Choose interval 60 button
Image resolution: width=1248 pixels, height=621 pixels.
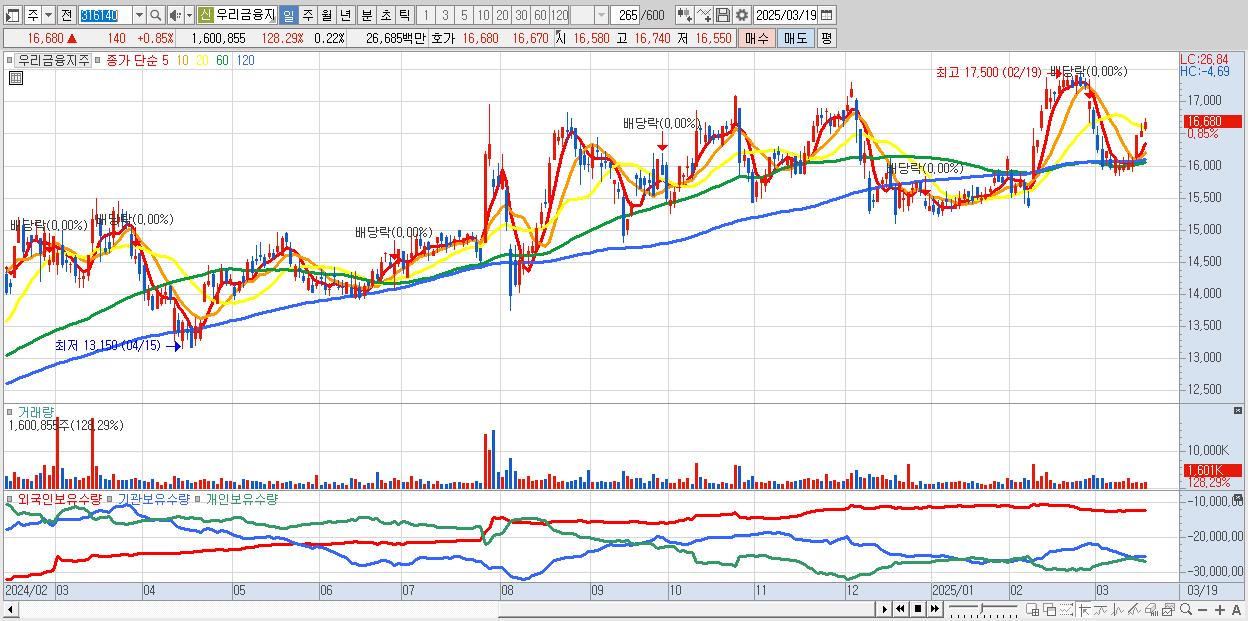coord(540,15)
